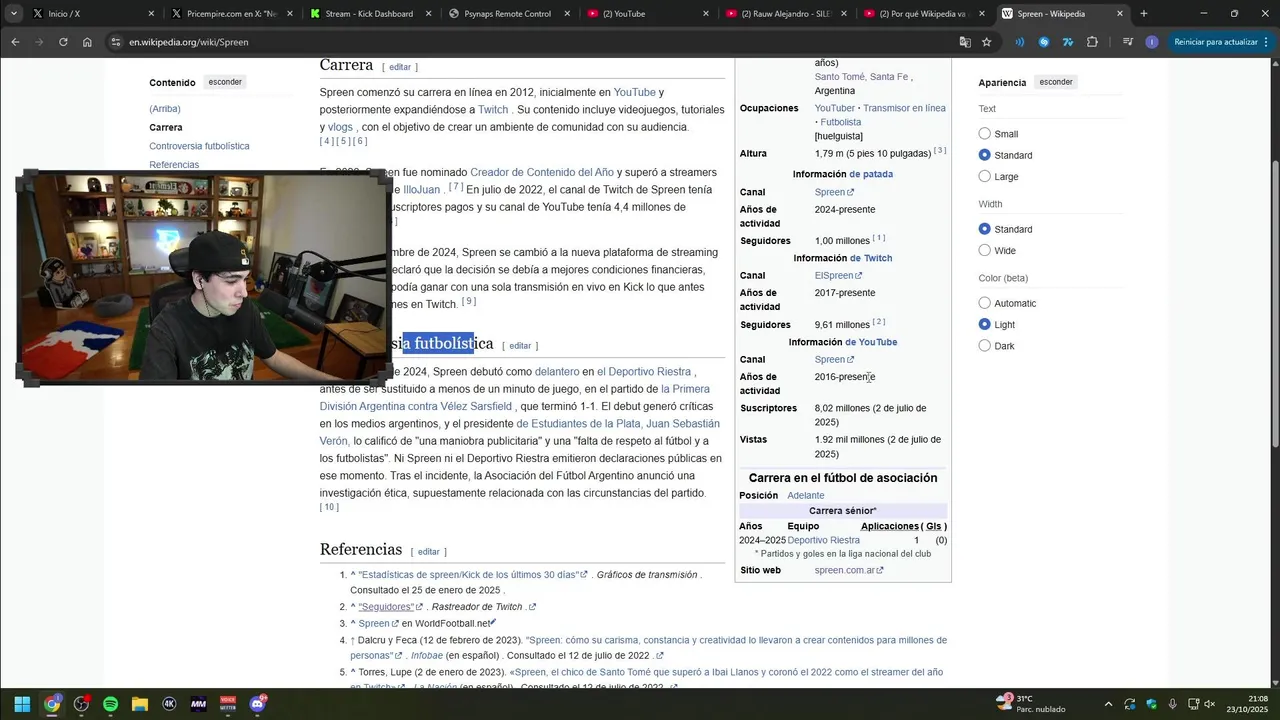This screenshot has height=720, width=1280.
Task: Open the MM app in taskbar
Action: coord(198,704)
